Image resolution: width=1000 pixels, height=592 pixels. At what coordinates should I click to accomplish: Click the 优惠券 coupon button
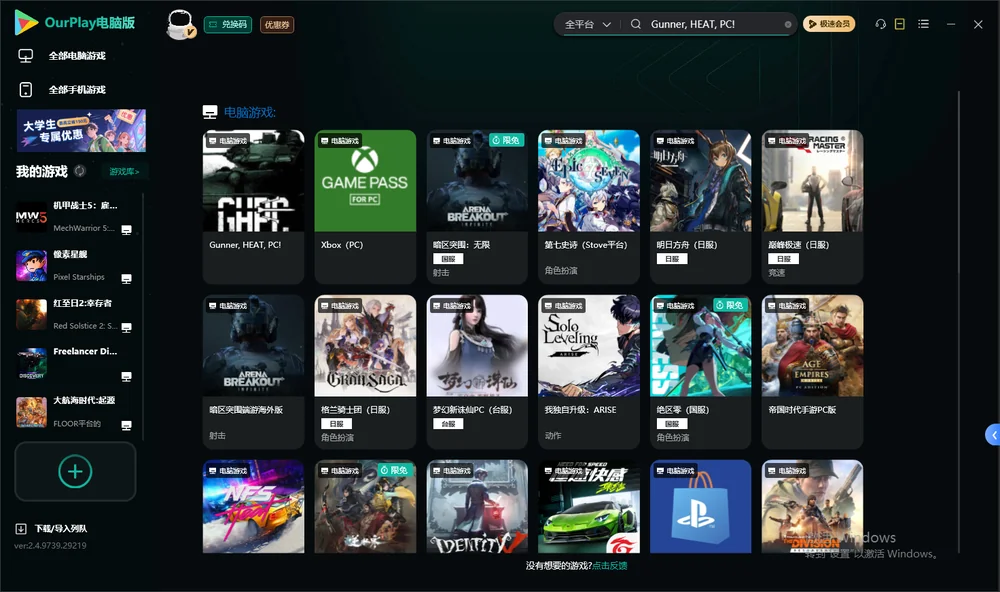point(277,24)
